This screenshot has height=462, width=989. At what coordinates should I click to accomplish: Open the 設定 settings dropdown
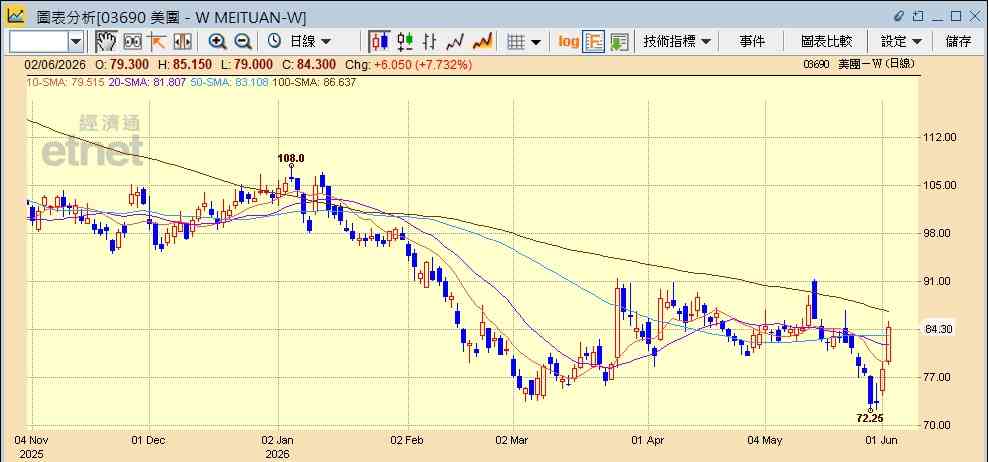[x=901, y=42]
